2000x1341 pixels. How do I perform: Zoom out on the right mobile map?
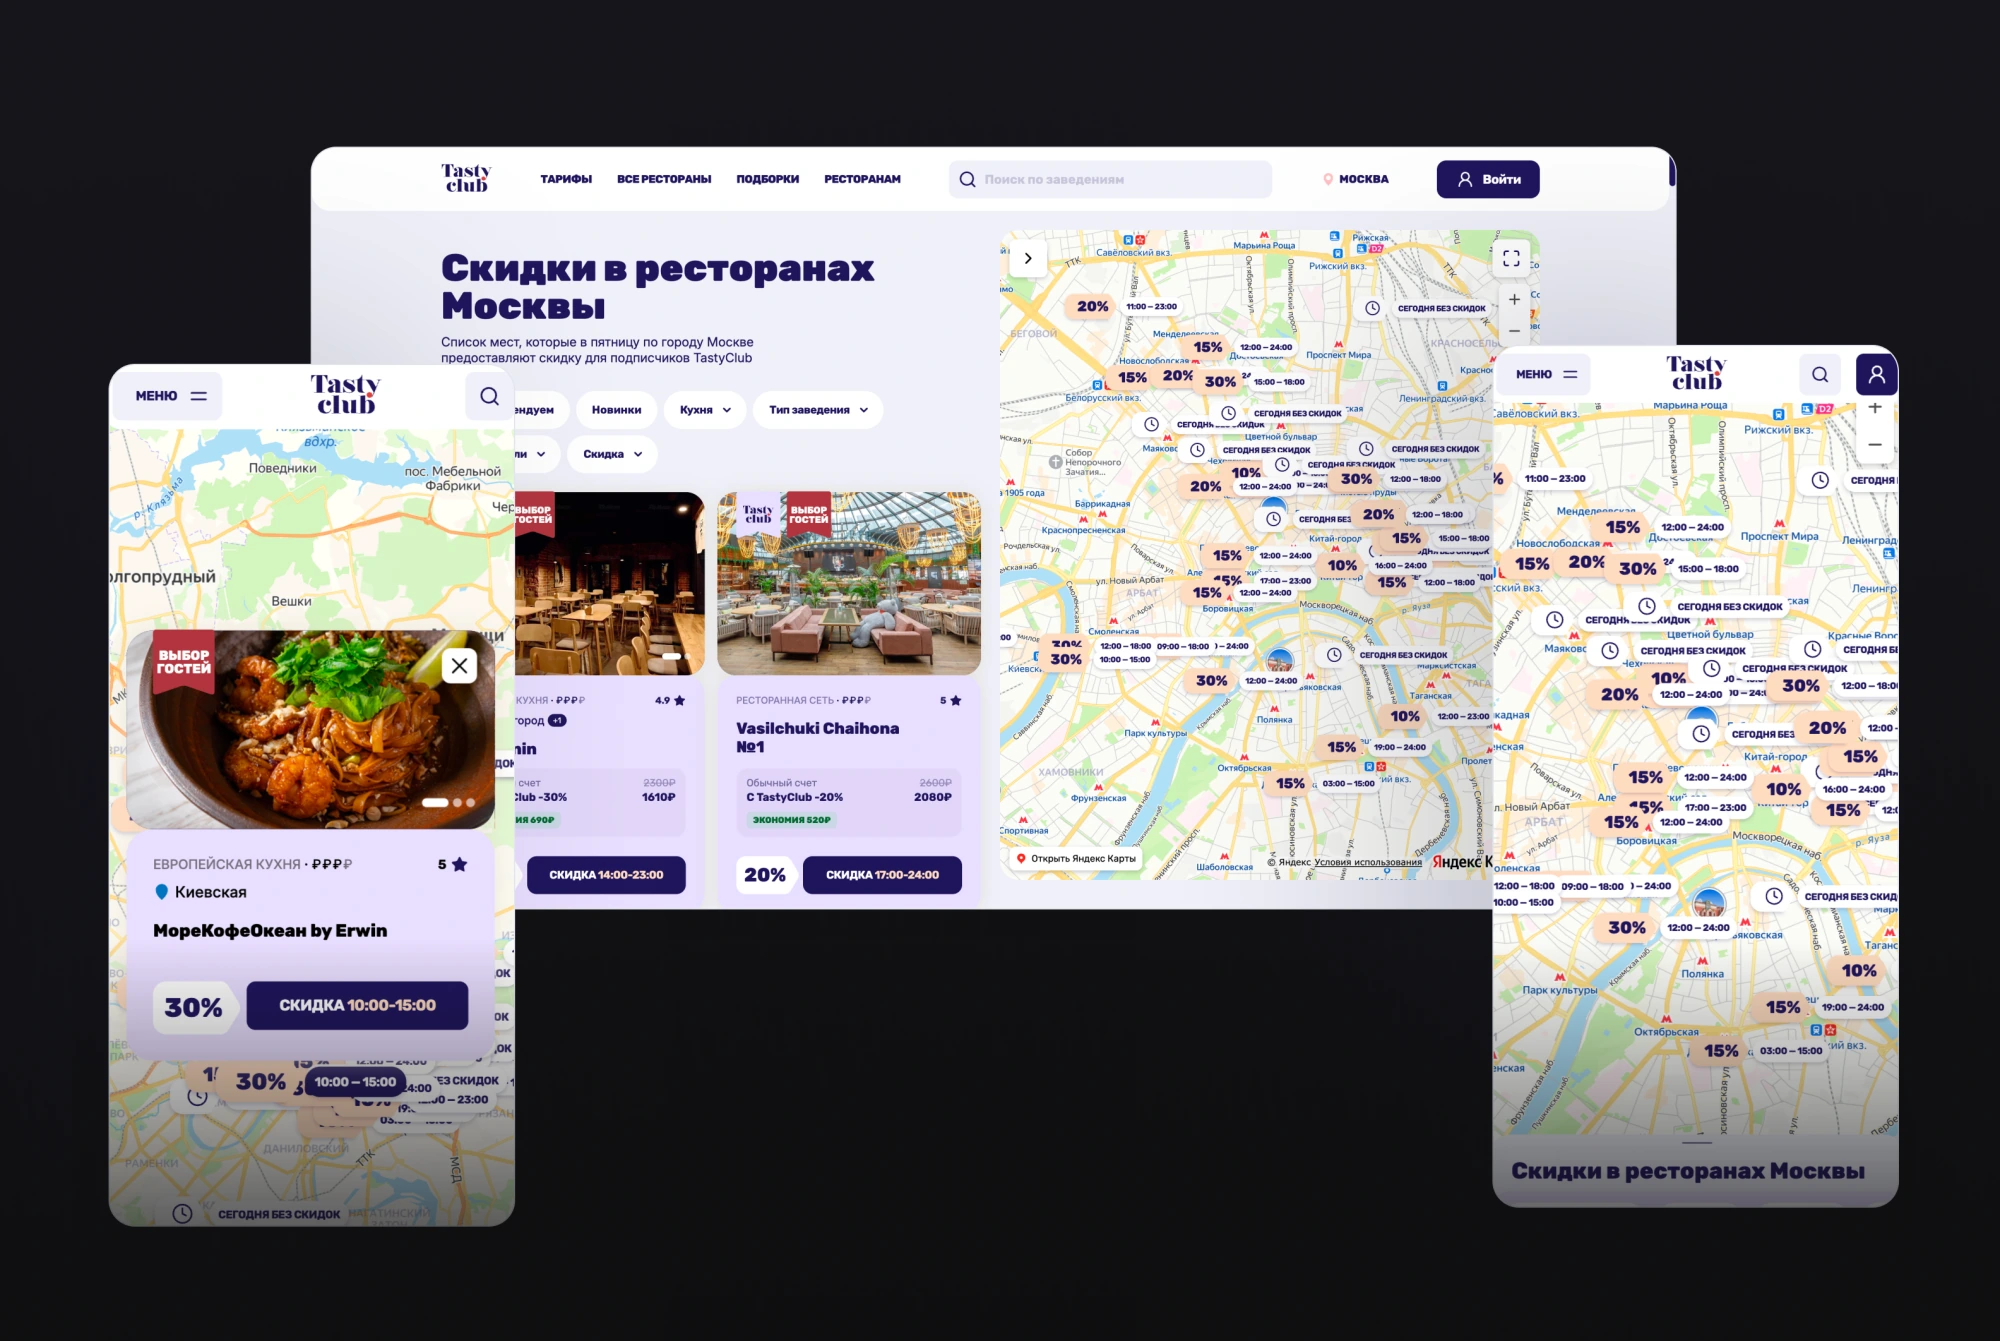click(1875, 444)
